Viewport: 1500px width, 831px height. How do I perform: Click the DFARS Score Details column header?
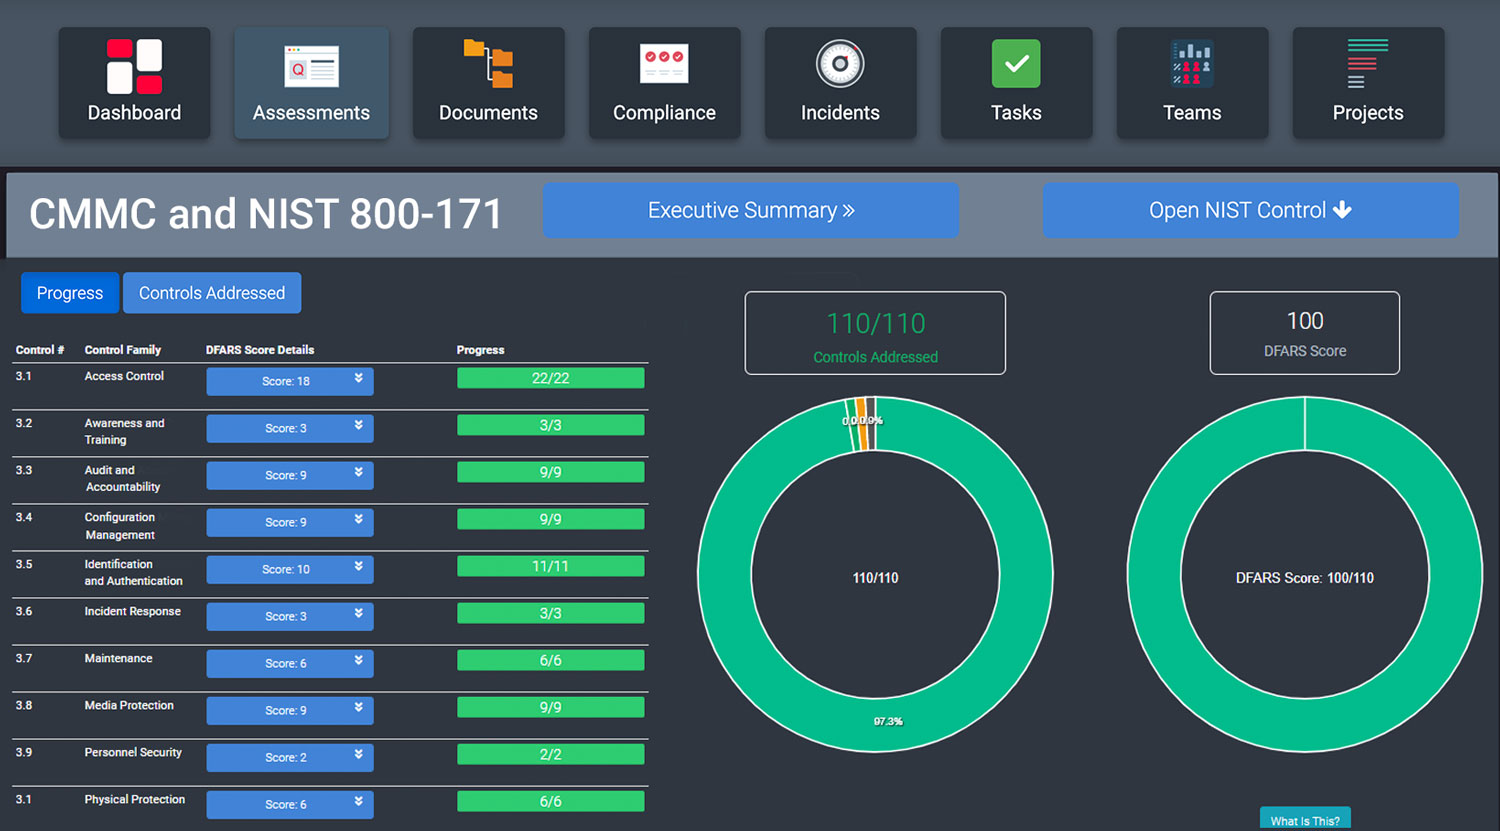pyautogui.click(x=260, y=350)
